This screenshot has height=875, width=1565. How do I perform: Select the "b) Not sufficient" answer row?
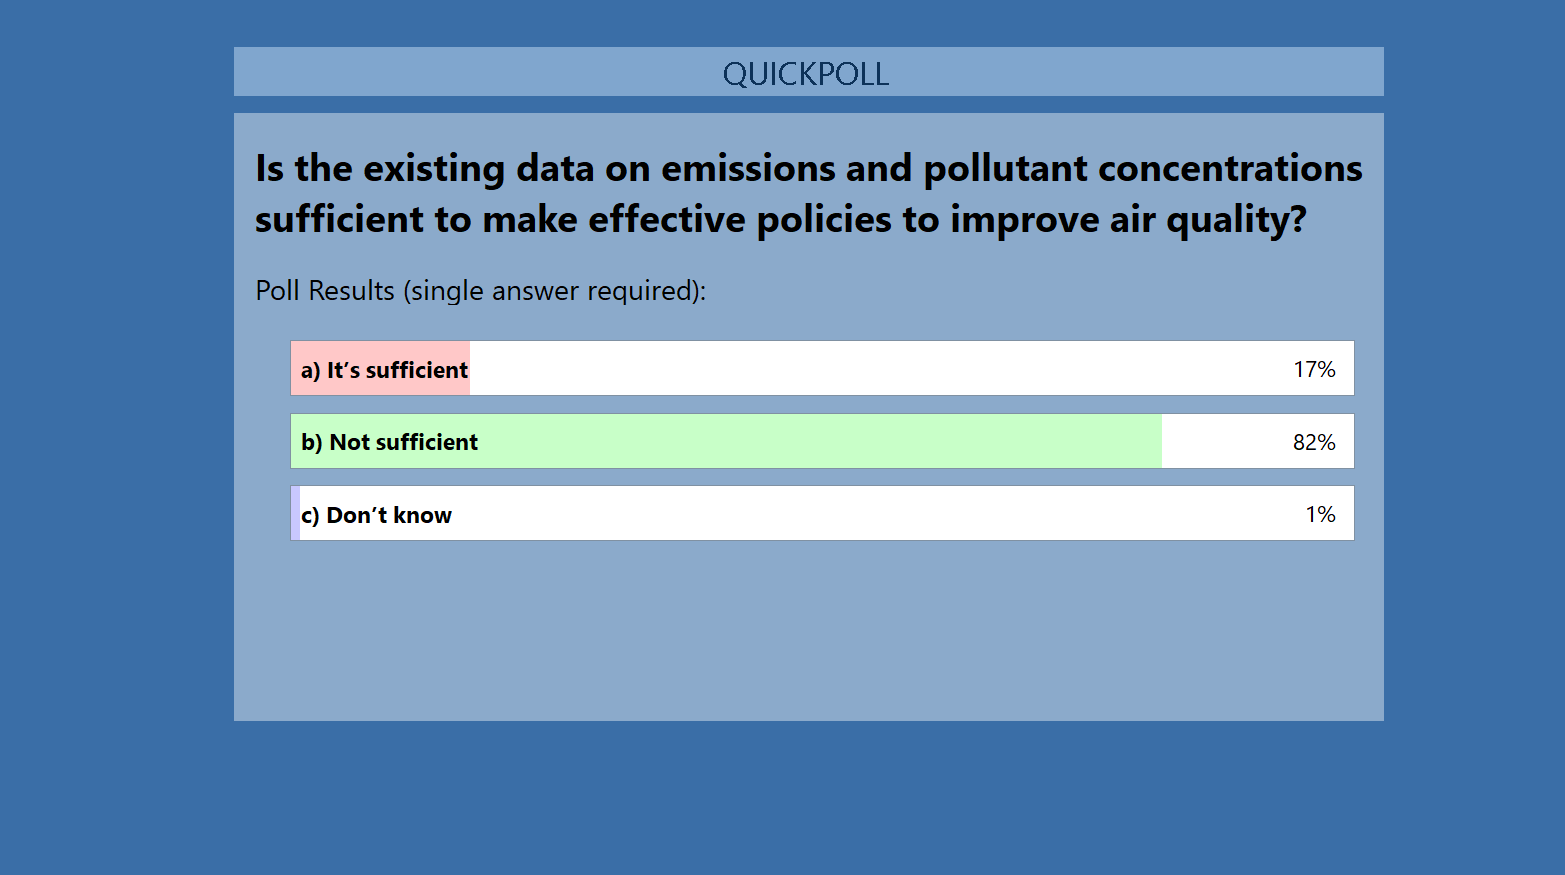point(822,441)
